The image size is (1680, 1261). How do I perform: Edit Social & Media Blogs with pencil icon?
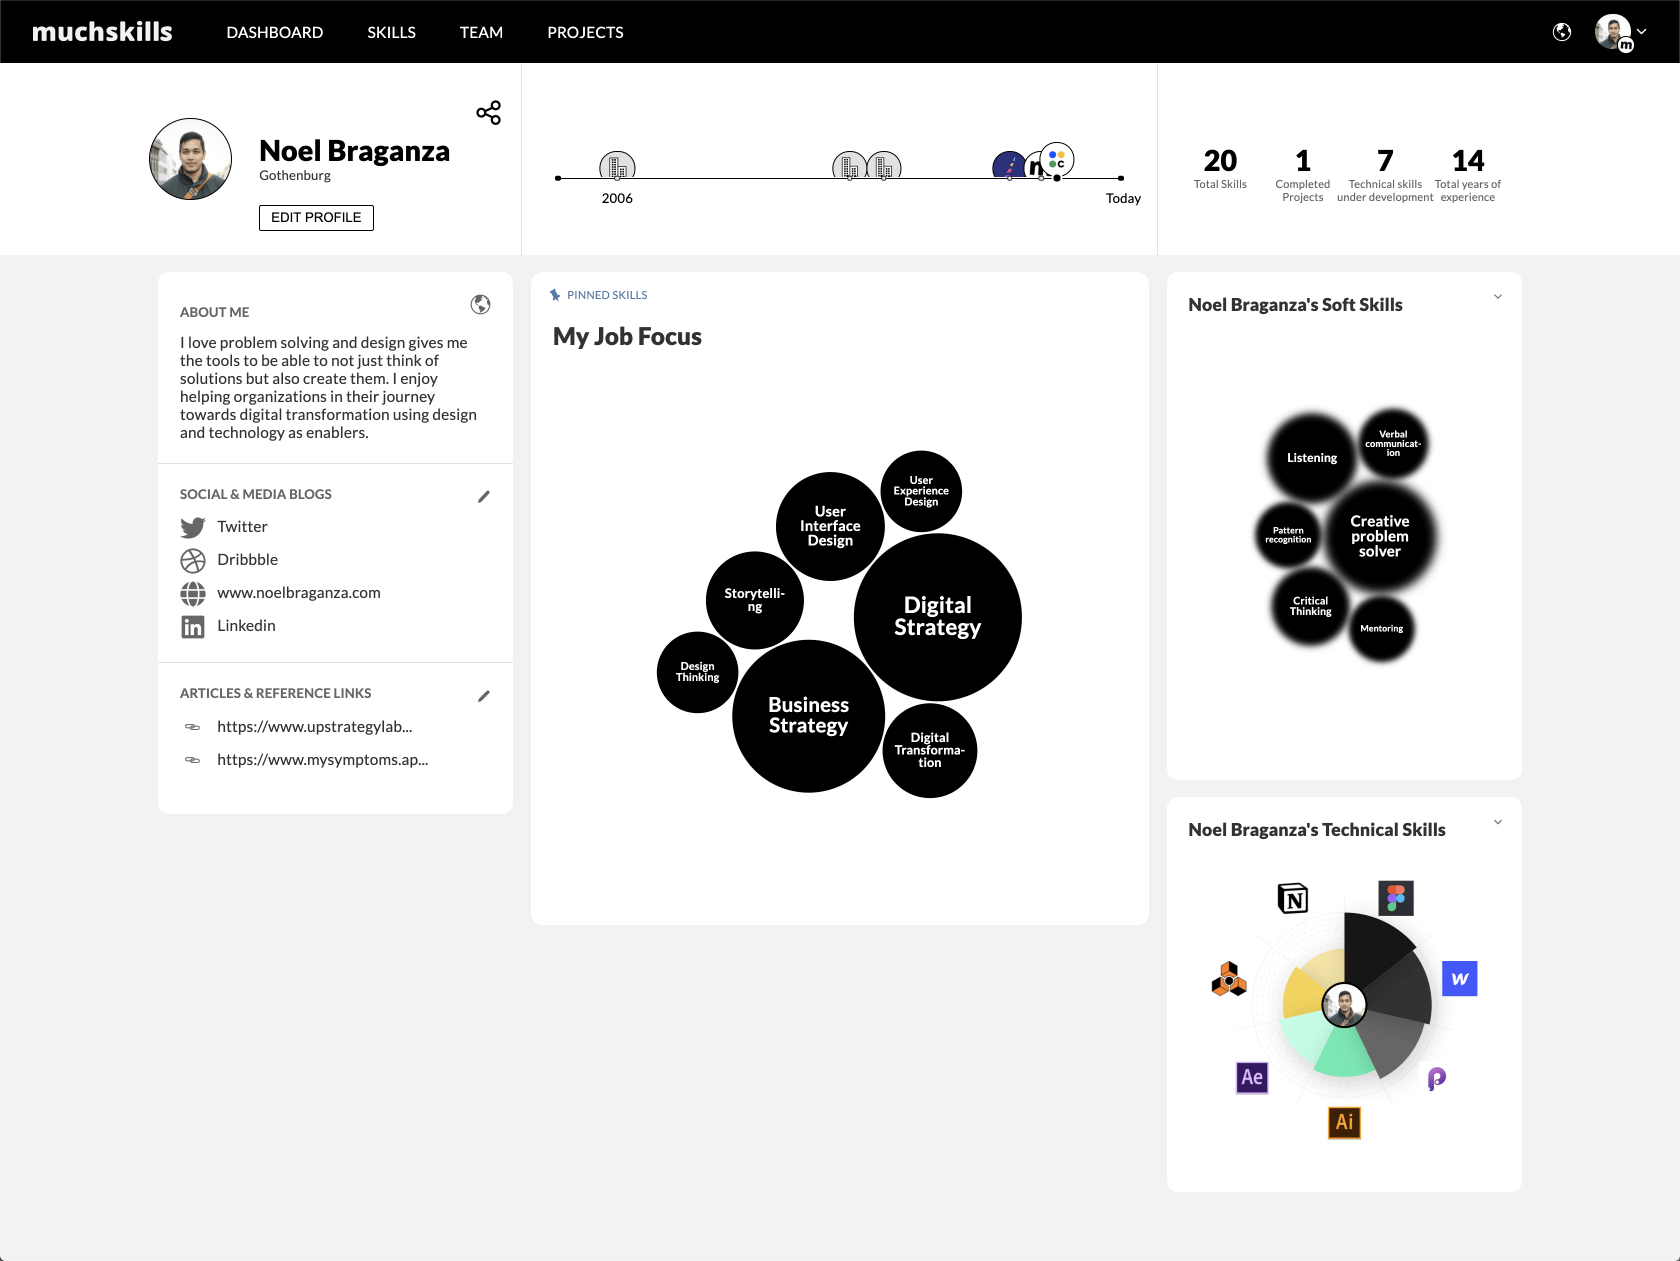(x=484, y=496)
